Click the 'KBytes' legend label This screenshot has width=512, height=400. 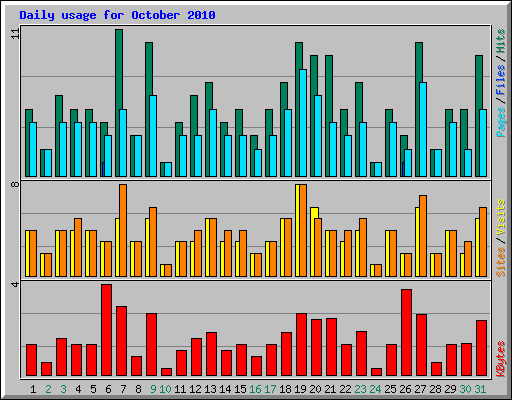[x=501, y=359]
